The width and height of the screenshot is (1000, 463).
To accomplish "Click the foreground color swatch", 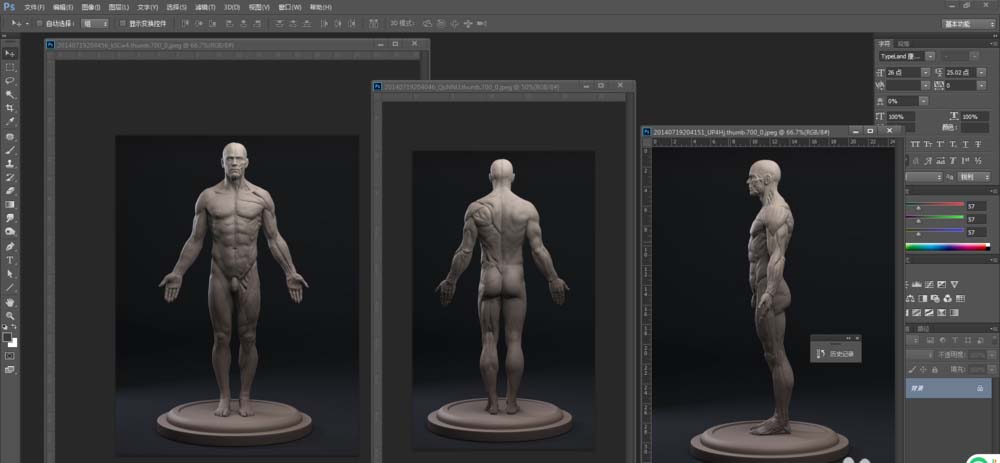I will 8,338.
